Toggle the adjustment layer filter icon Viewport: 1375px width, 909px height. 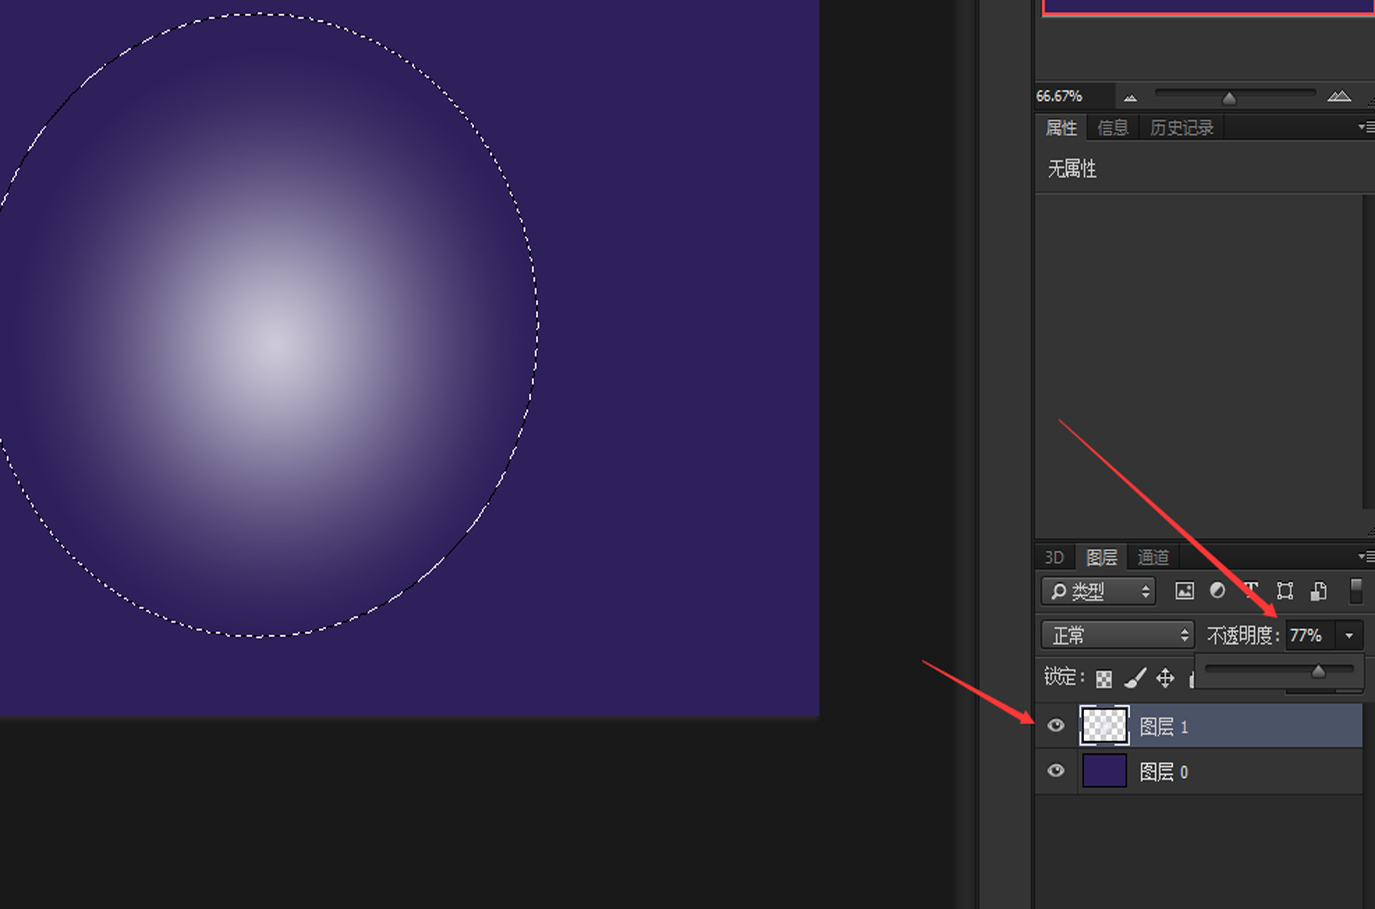coord(1217,591)
